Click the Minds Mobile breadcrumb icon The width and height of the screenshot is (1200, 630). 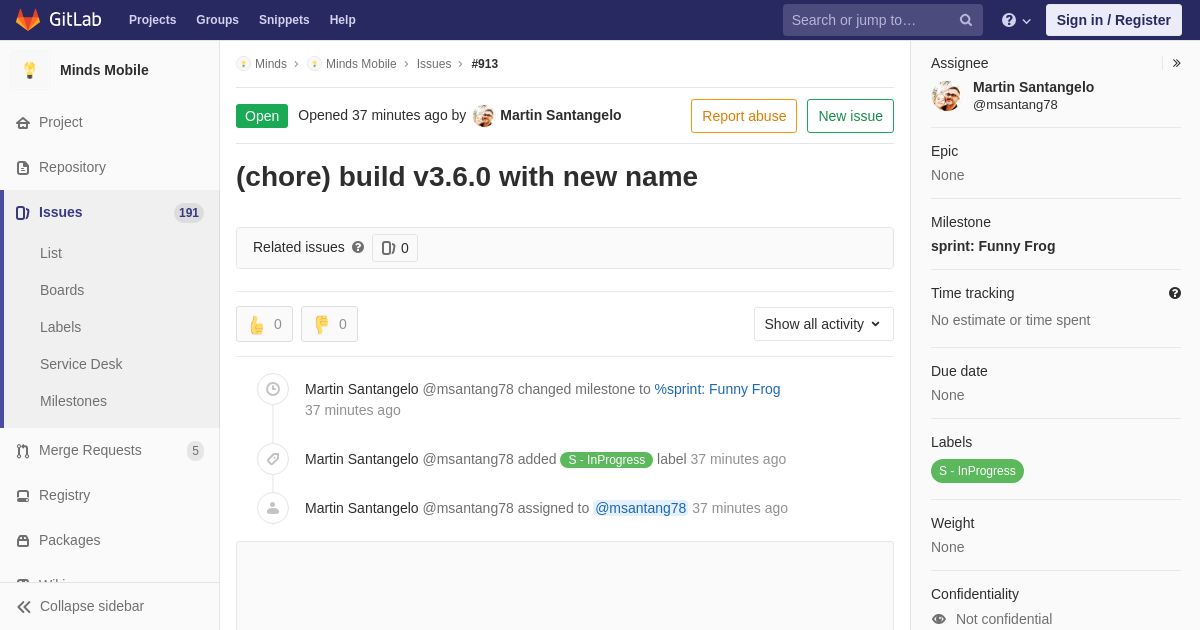click(314, 64)
